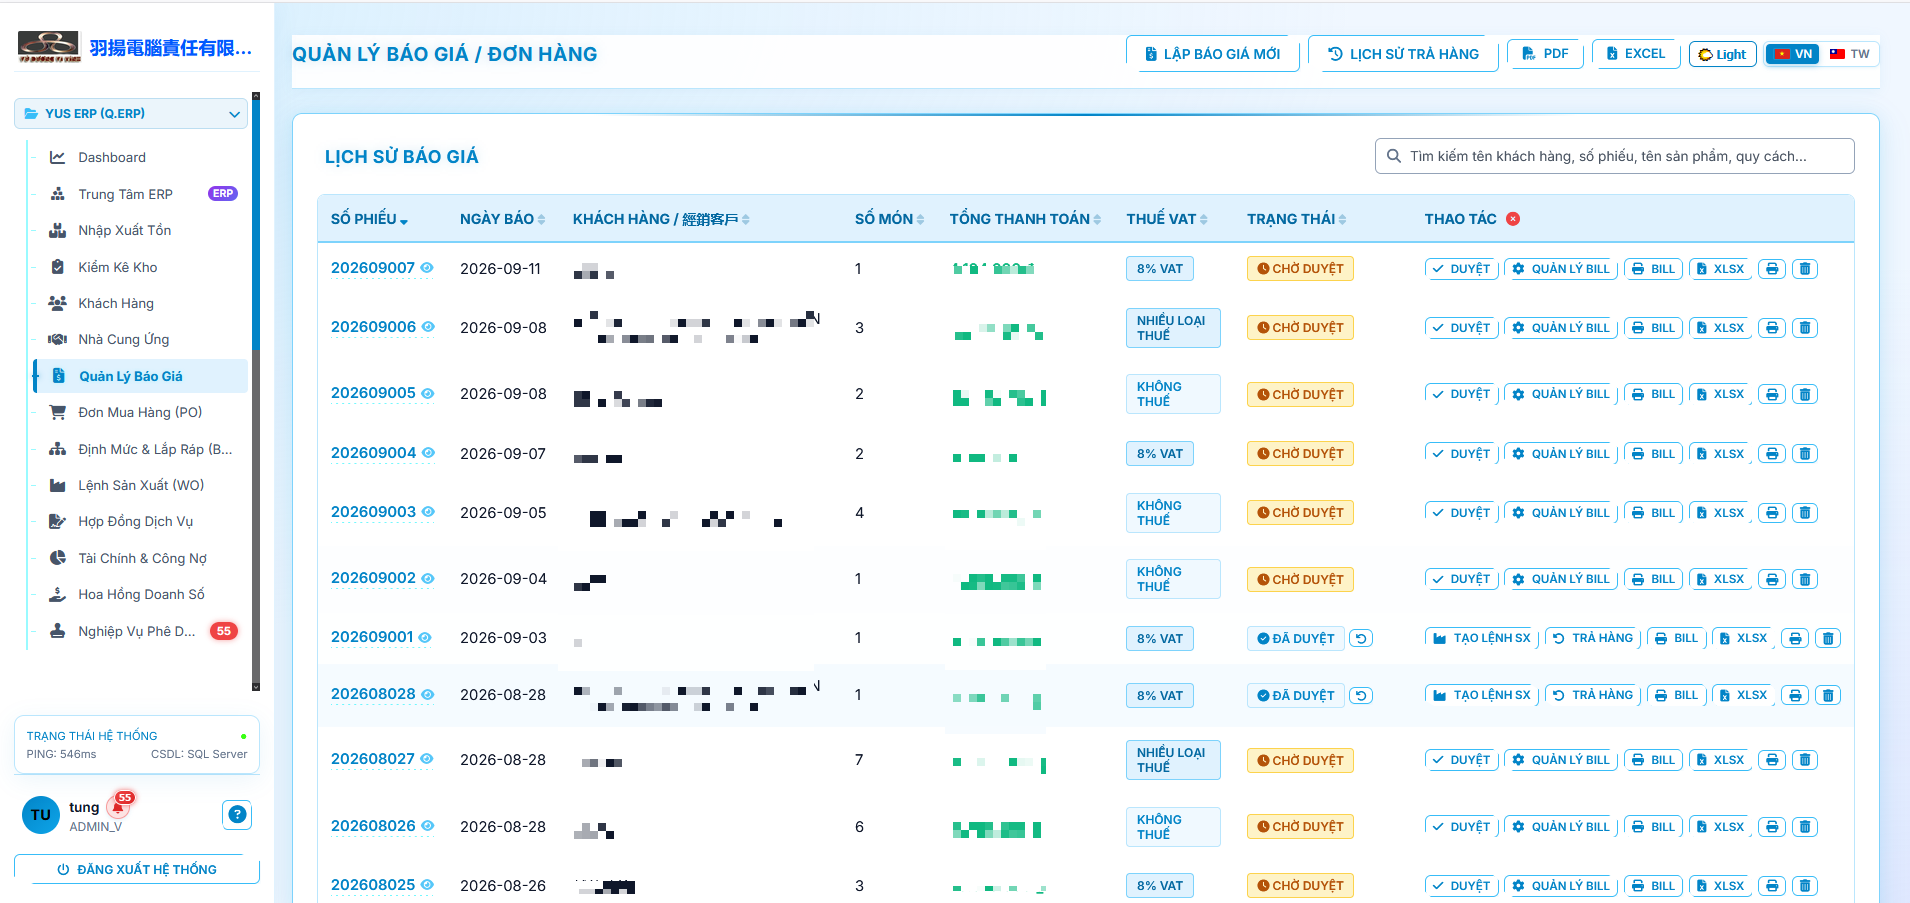Switch language to TW
Image resolution: width=1910 pixels, height=903 pixels.
(1850, 54)
